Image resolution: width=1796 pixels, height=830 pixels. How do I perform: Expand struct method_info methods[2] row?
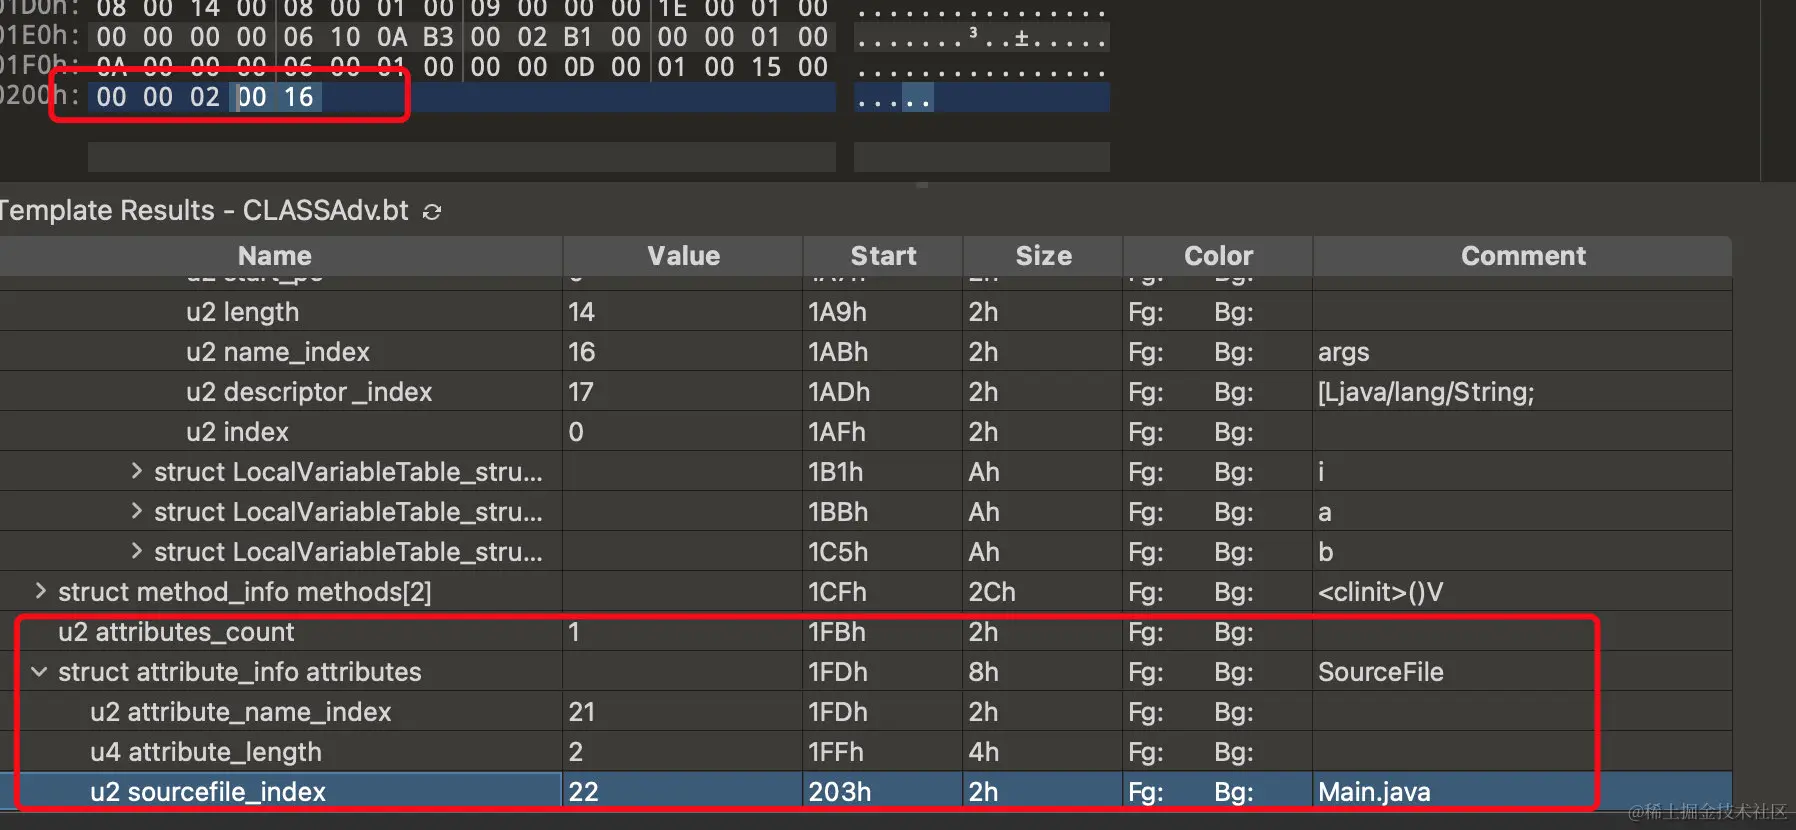click(40, 591)
